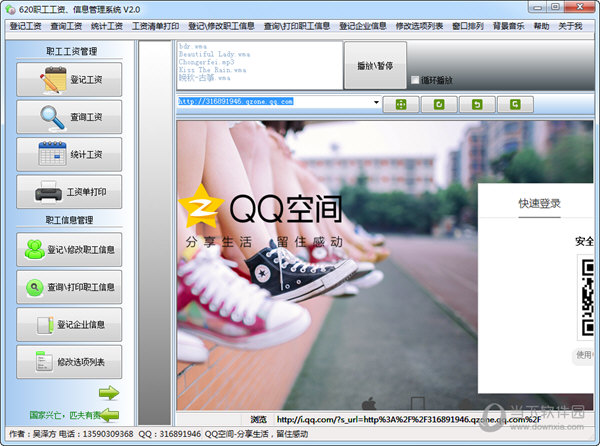Open 查询\打印职工信息 in the sidebar
600x446 pixels.
click(x=69, y=287)
